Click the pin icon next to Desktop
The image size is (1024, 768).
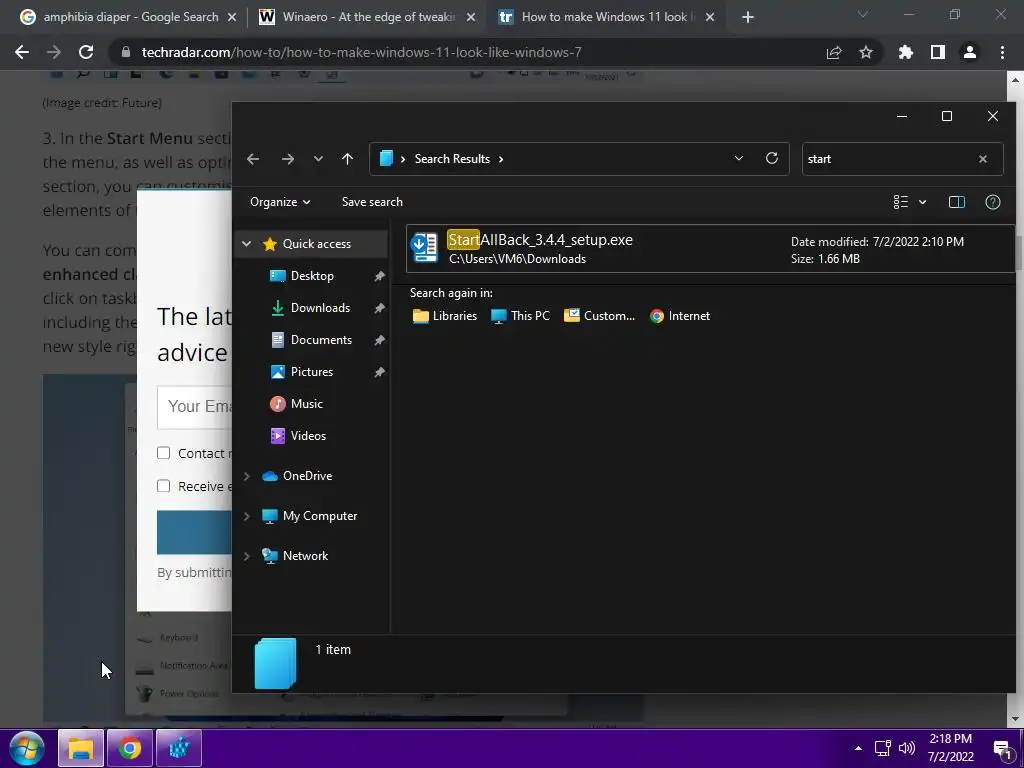pos(379,276)
